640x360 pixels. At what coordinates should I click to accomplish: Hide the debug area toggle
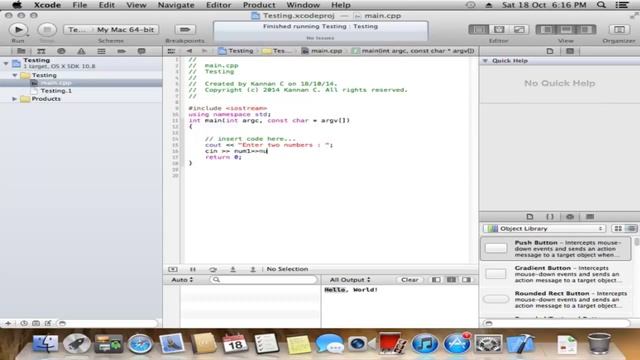click(173, 269)
